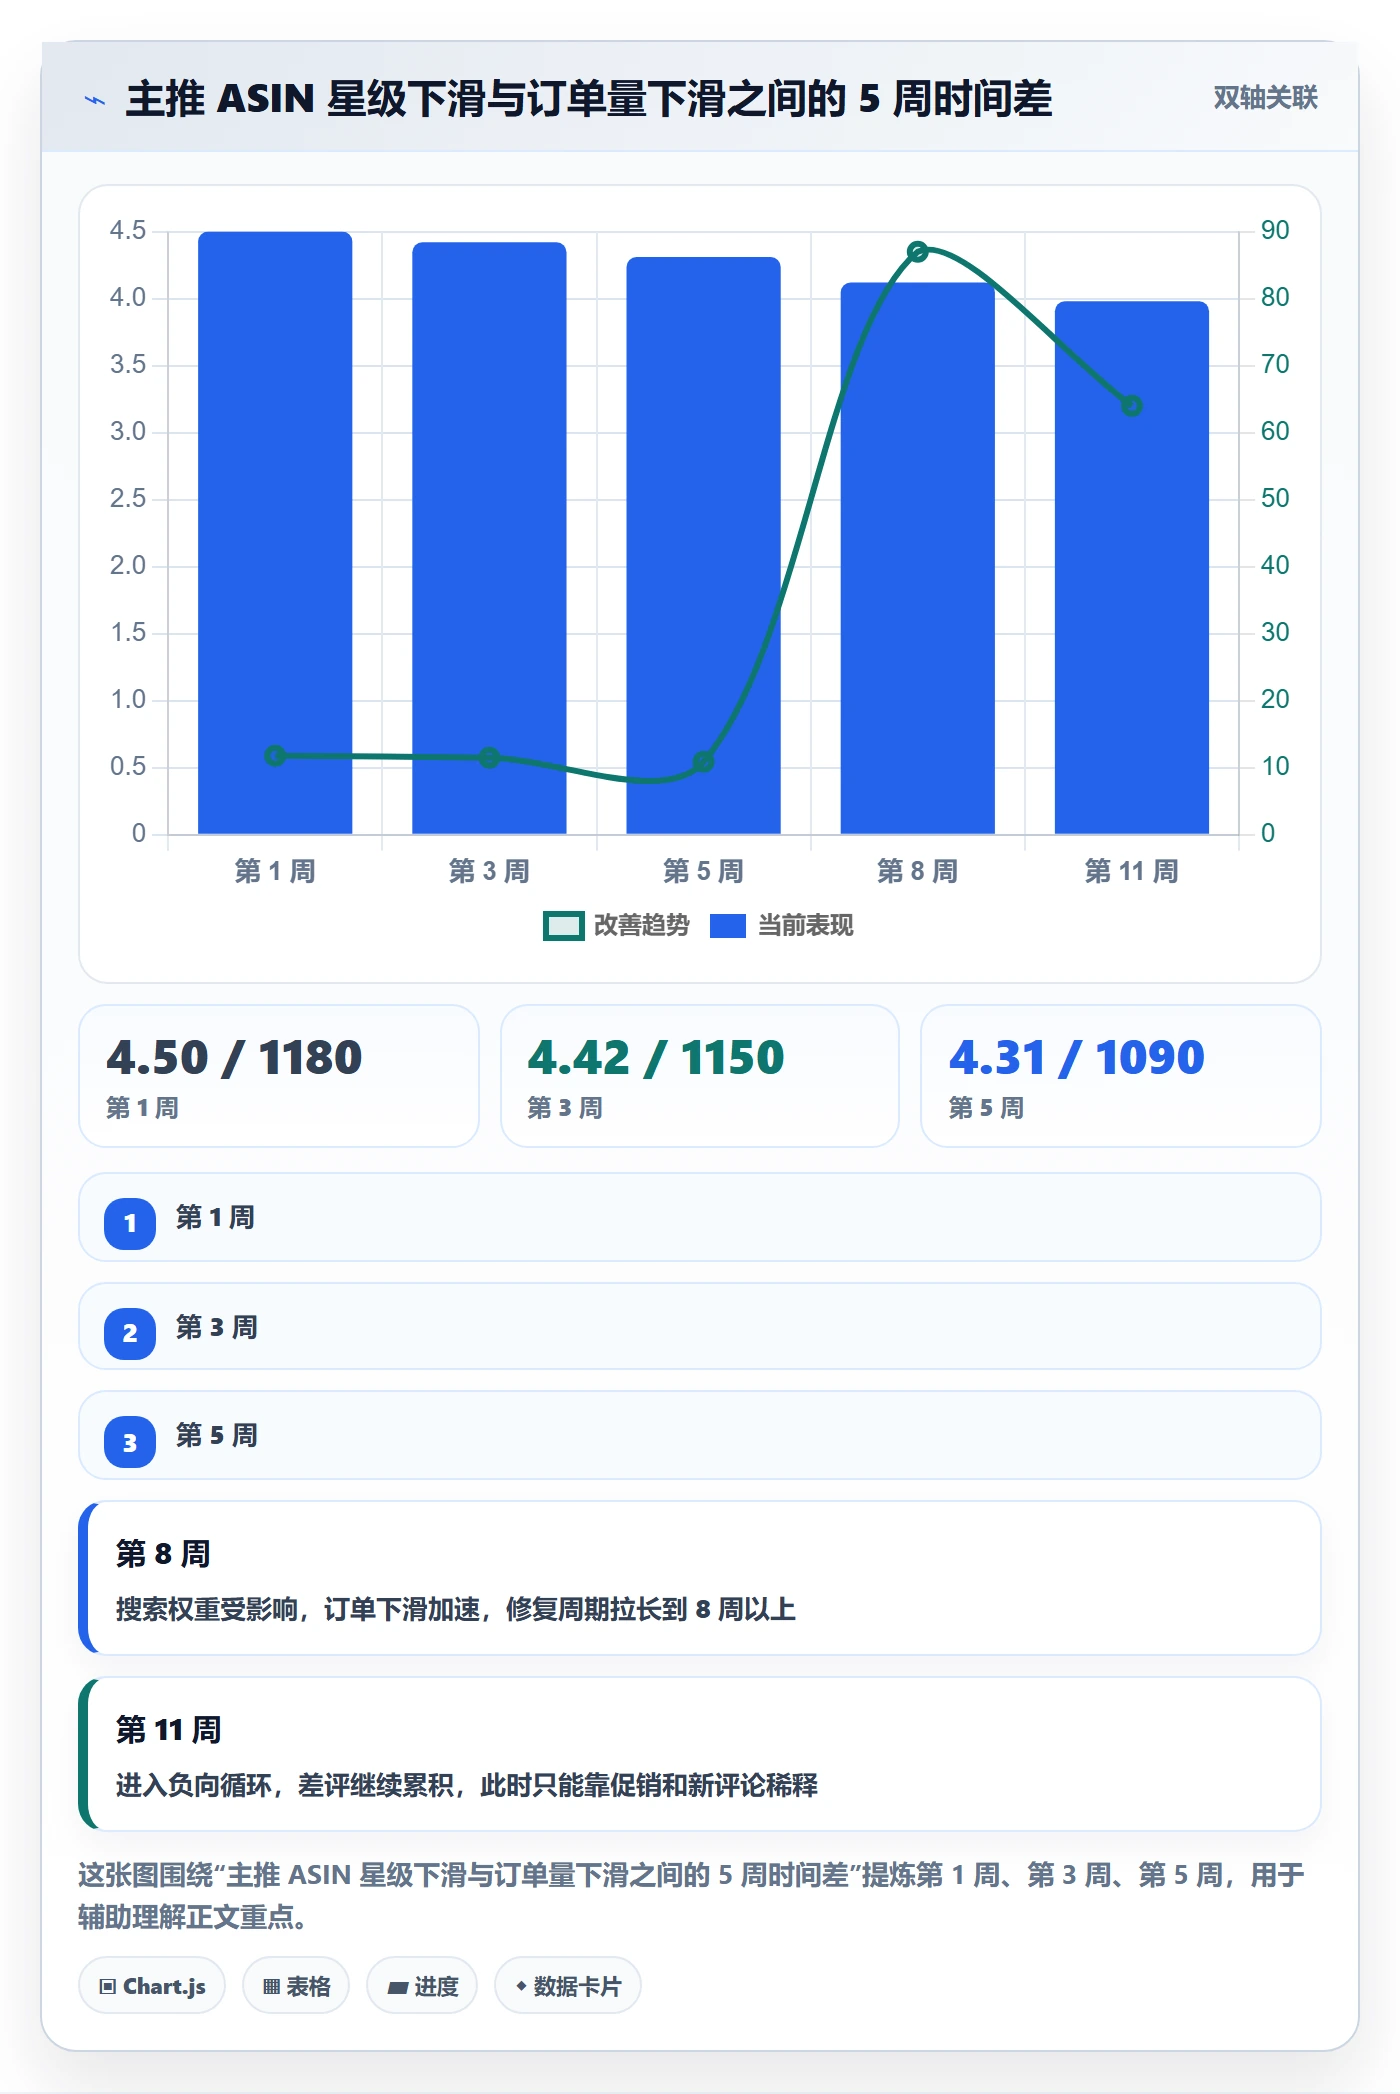Click the x-axis label 第 8 周
1400x2094 pixels.
[x=917, y=871]
